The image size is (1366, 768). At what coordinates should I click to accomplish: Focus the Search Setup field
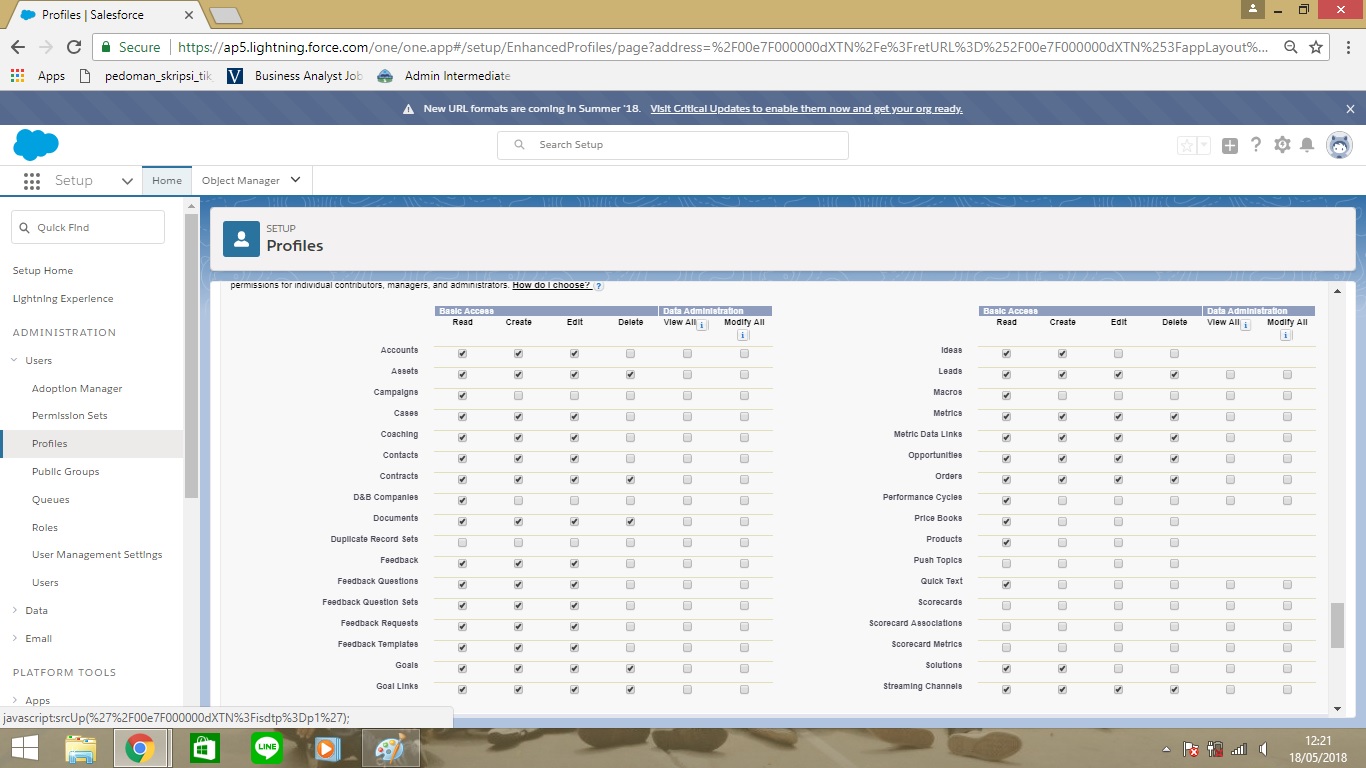(673, 145)
